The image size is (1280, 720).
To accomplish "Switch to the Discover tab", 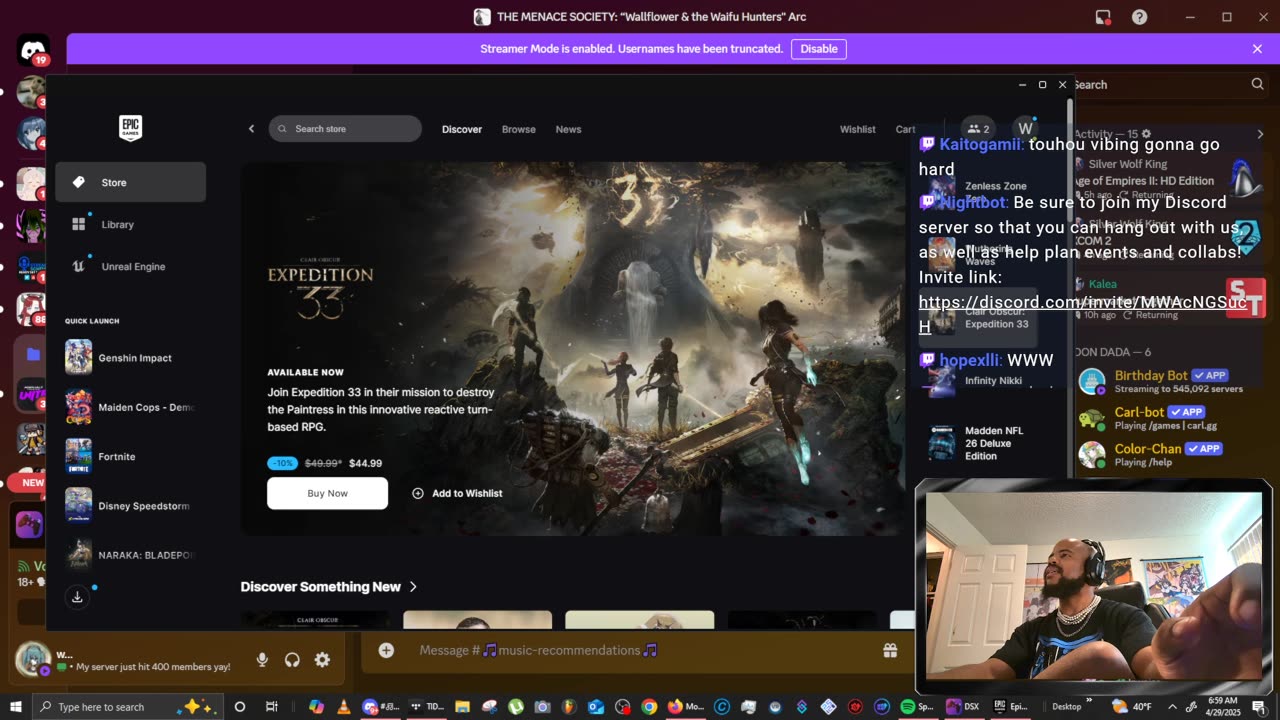I will click(462, 129).
